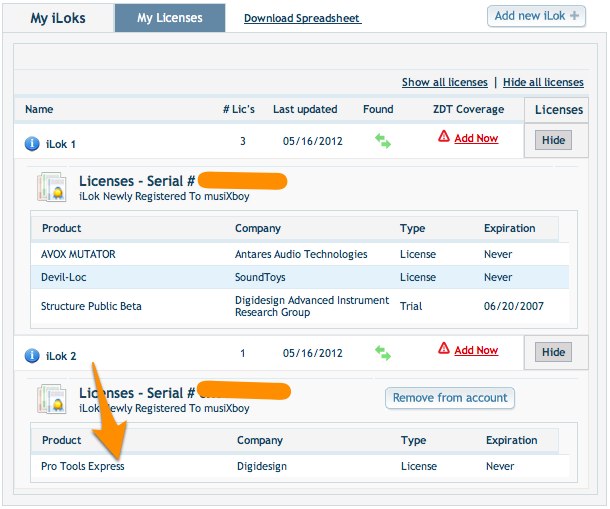This screenshot has width=610, height=509.
Task: Click the Digidesign Advanced Instrument Research Group cell
Action: [312, 306]
